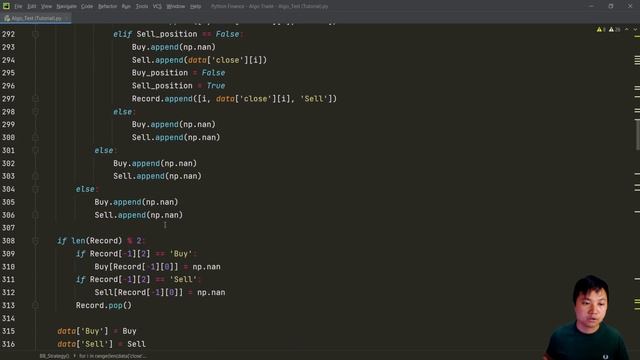This screenshot has width=640, height=360.
Task: Go to previous highlighted problem arrow
Action: click(x=627, y=29)
